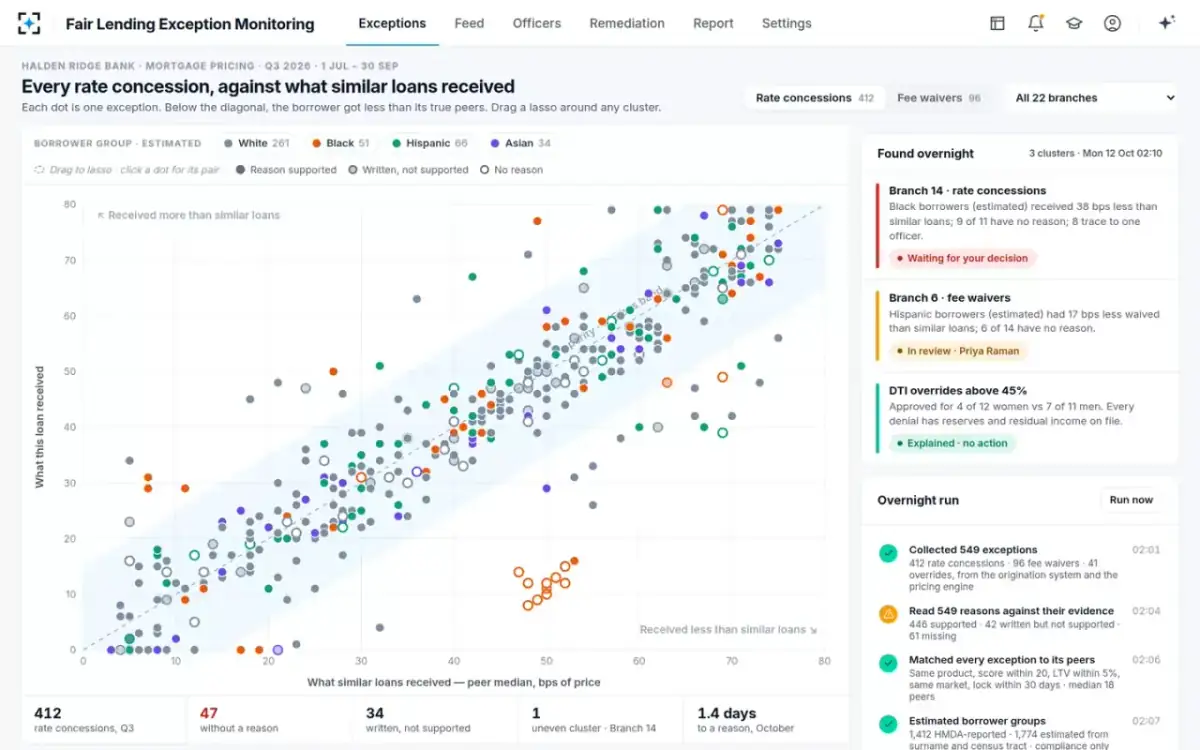Click the Fair Lending Exception Monitoring title

point(190,23)
